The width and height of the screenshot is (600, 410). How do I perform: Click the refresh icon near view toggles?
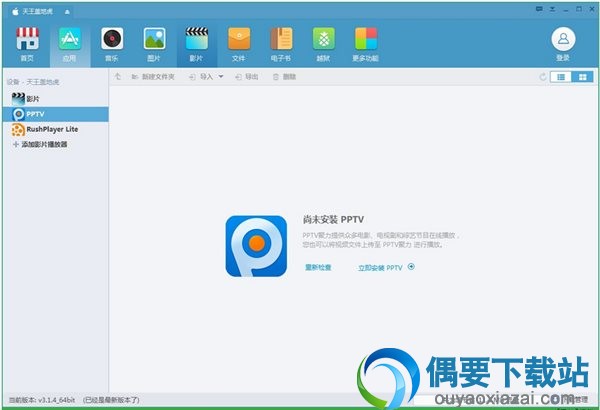(543, 77)
